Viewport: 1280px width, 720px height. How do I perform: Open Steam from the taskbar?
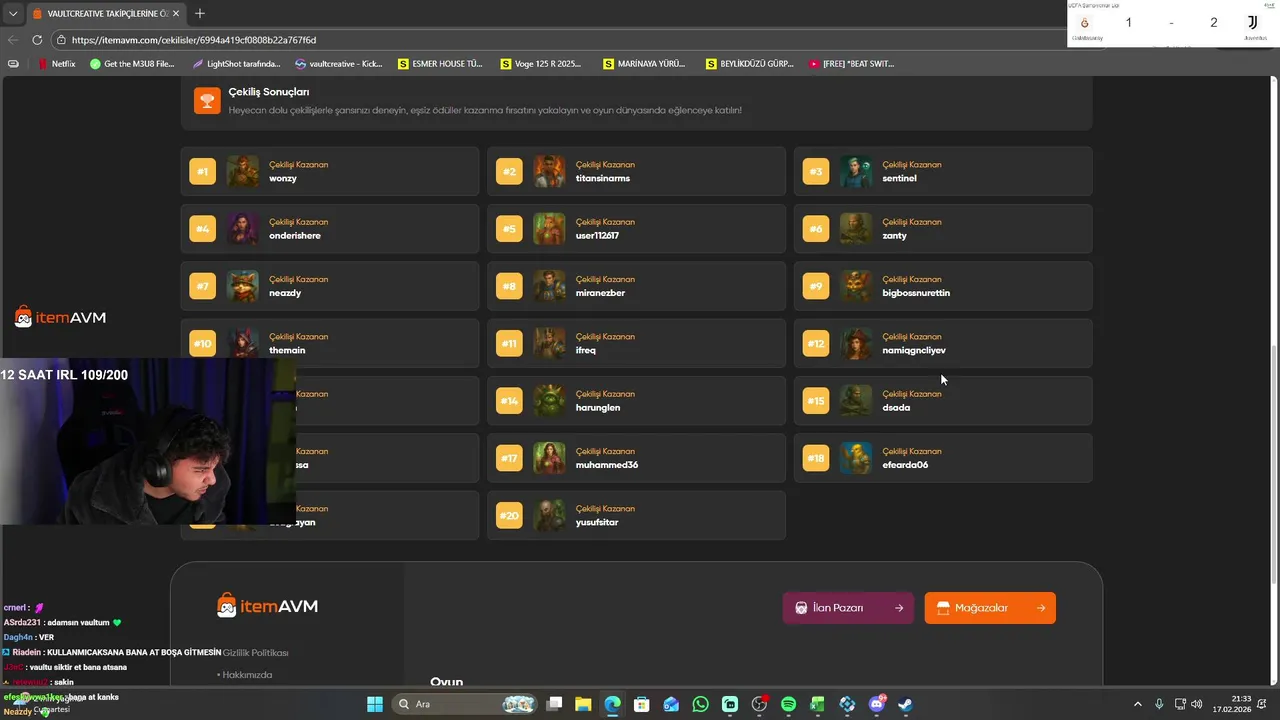906,704
